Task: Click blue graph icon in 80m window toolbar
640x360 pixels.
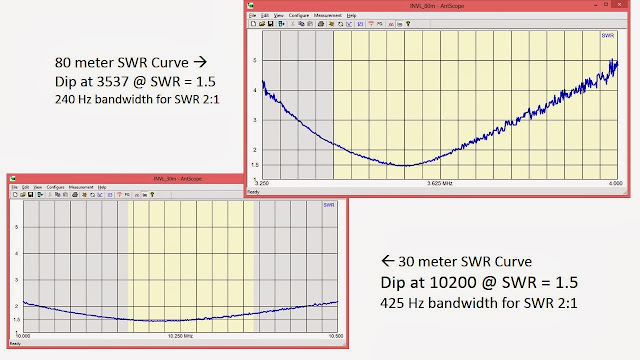Action: click(349, 24)
